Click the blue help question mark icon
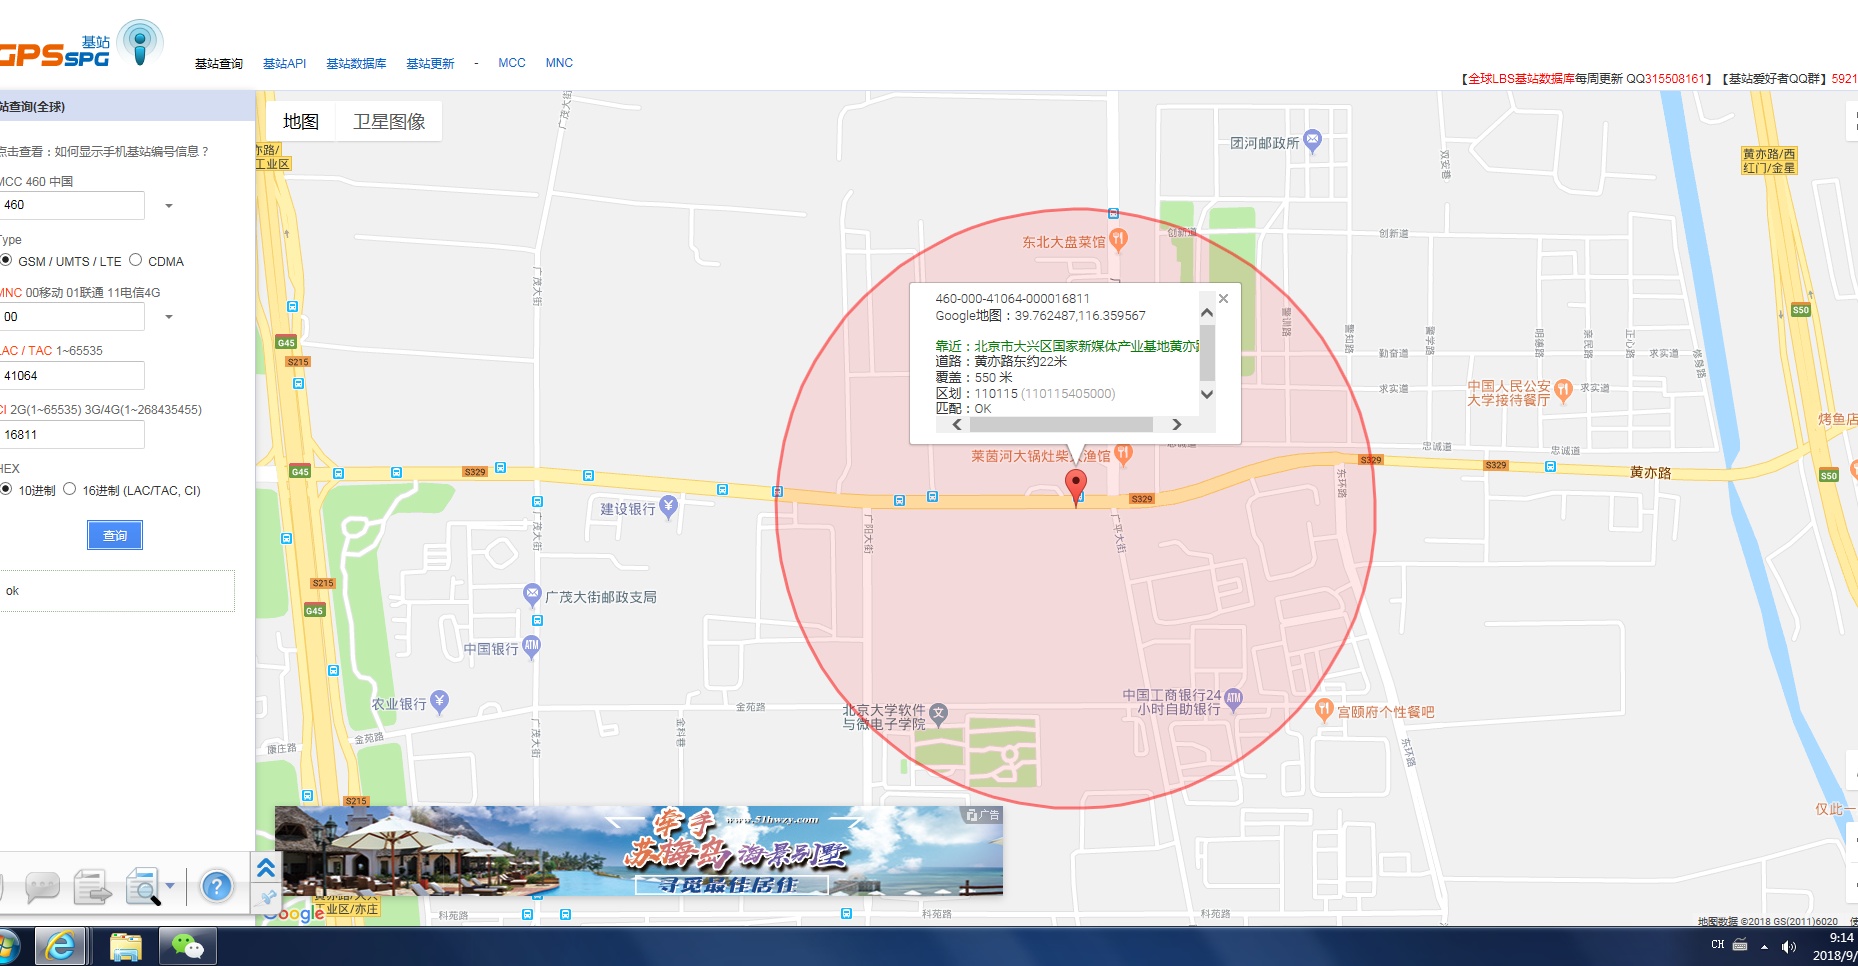 click(217, 886)
